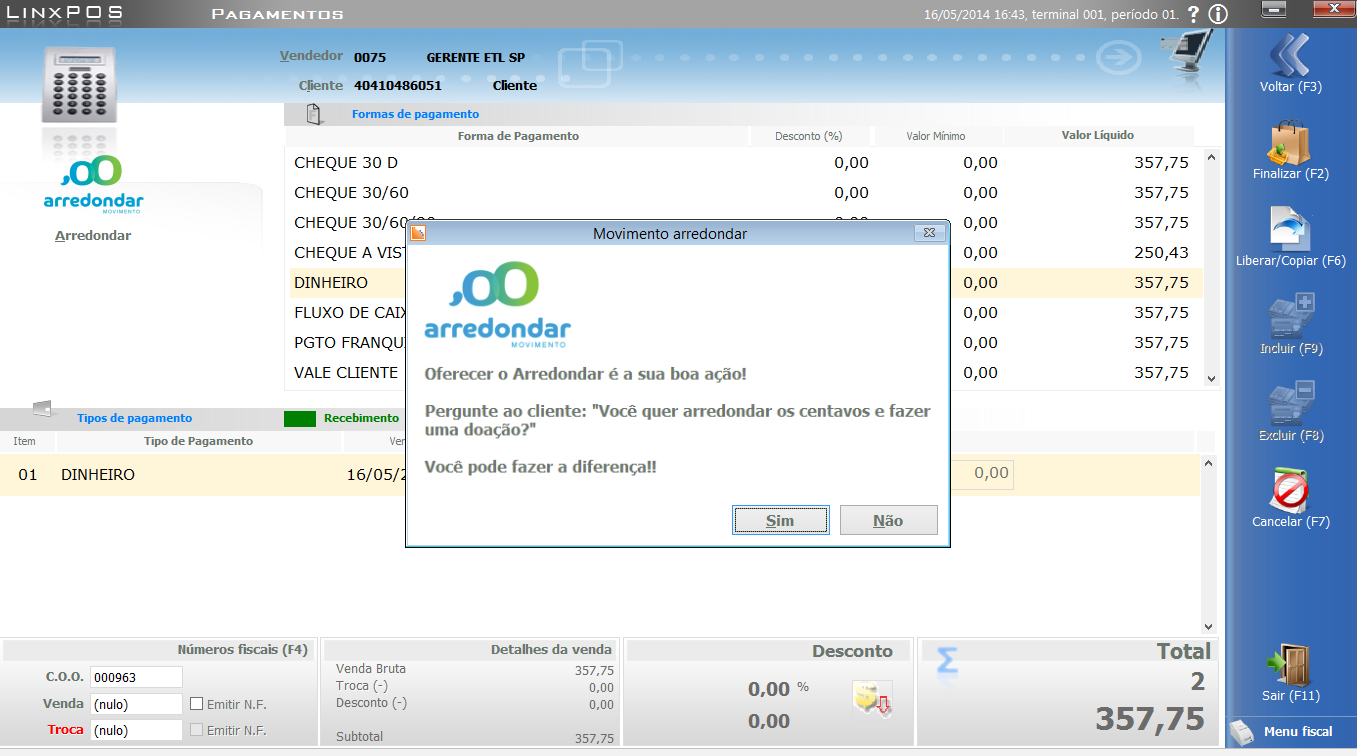Click the info icon in title bar
The width and height of the screenshot is (1357, 756).
1218,14
